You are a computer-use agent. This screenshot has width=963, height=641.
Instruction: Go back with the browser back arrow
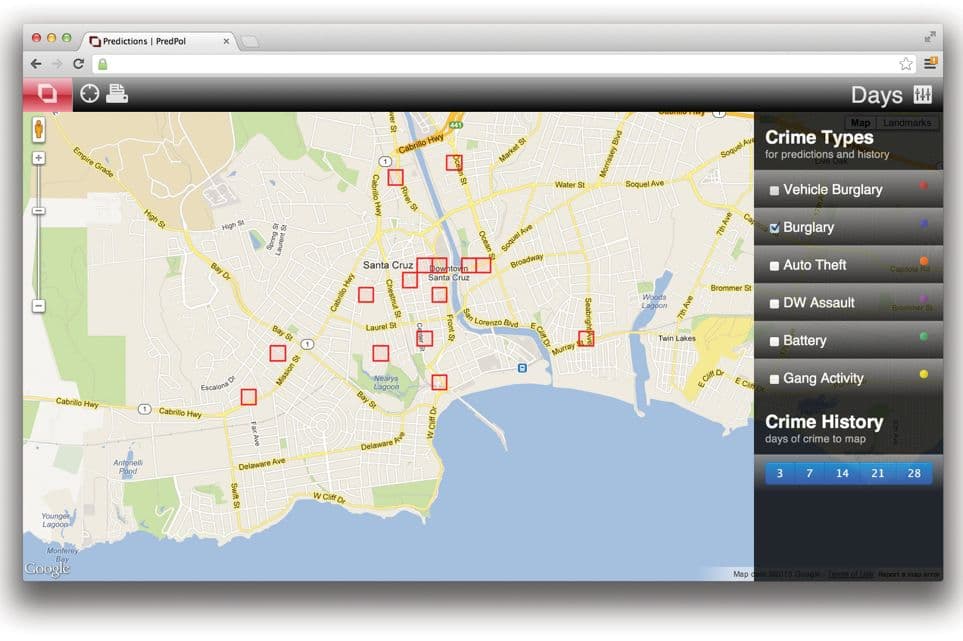[36, 64]
